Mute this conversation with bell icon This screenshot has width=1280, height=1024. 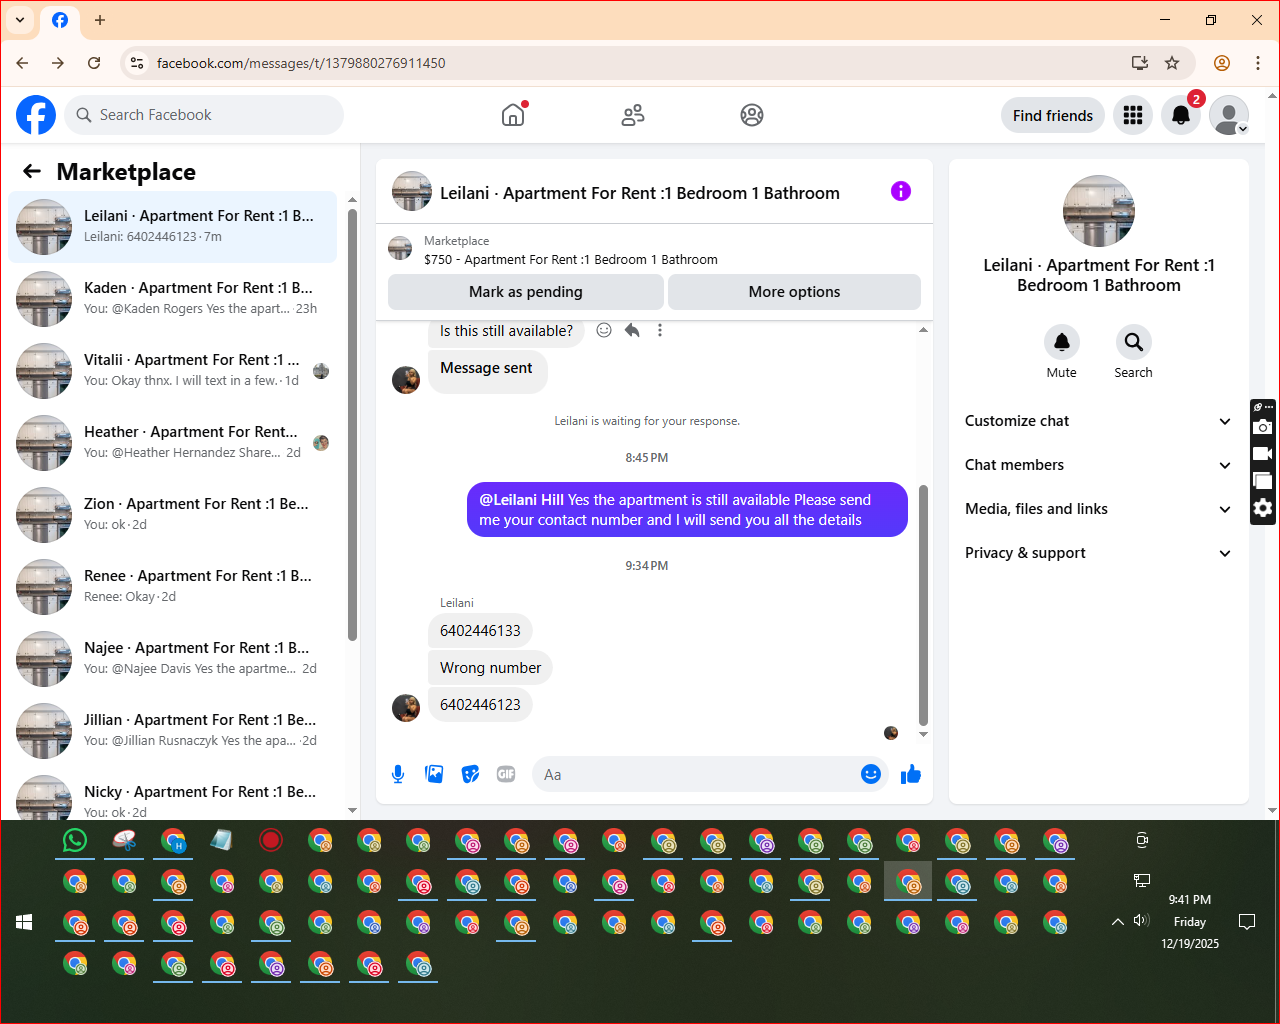pyautogui.click(x=1062, y=342)
